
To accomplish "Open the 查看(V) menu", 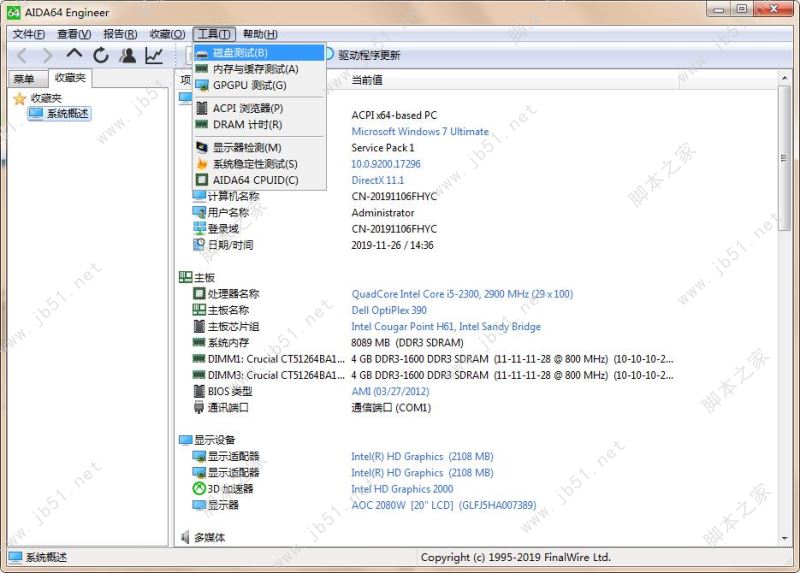I will coord(74,34).
